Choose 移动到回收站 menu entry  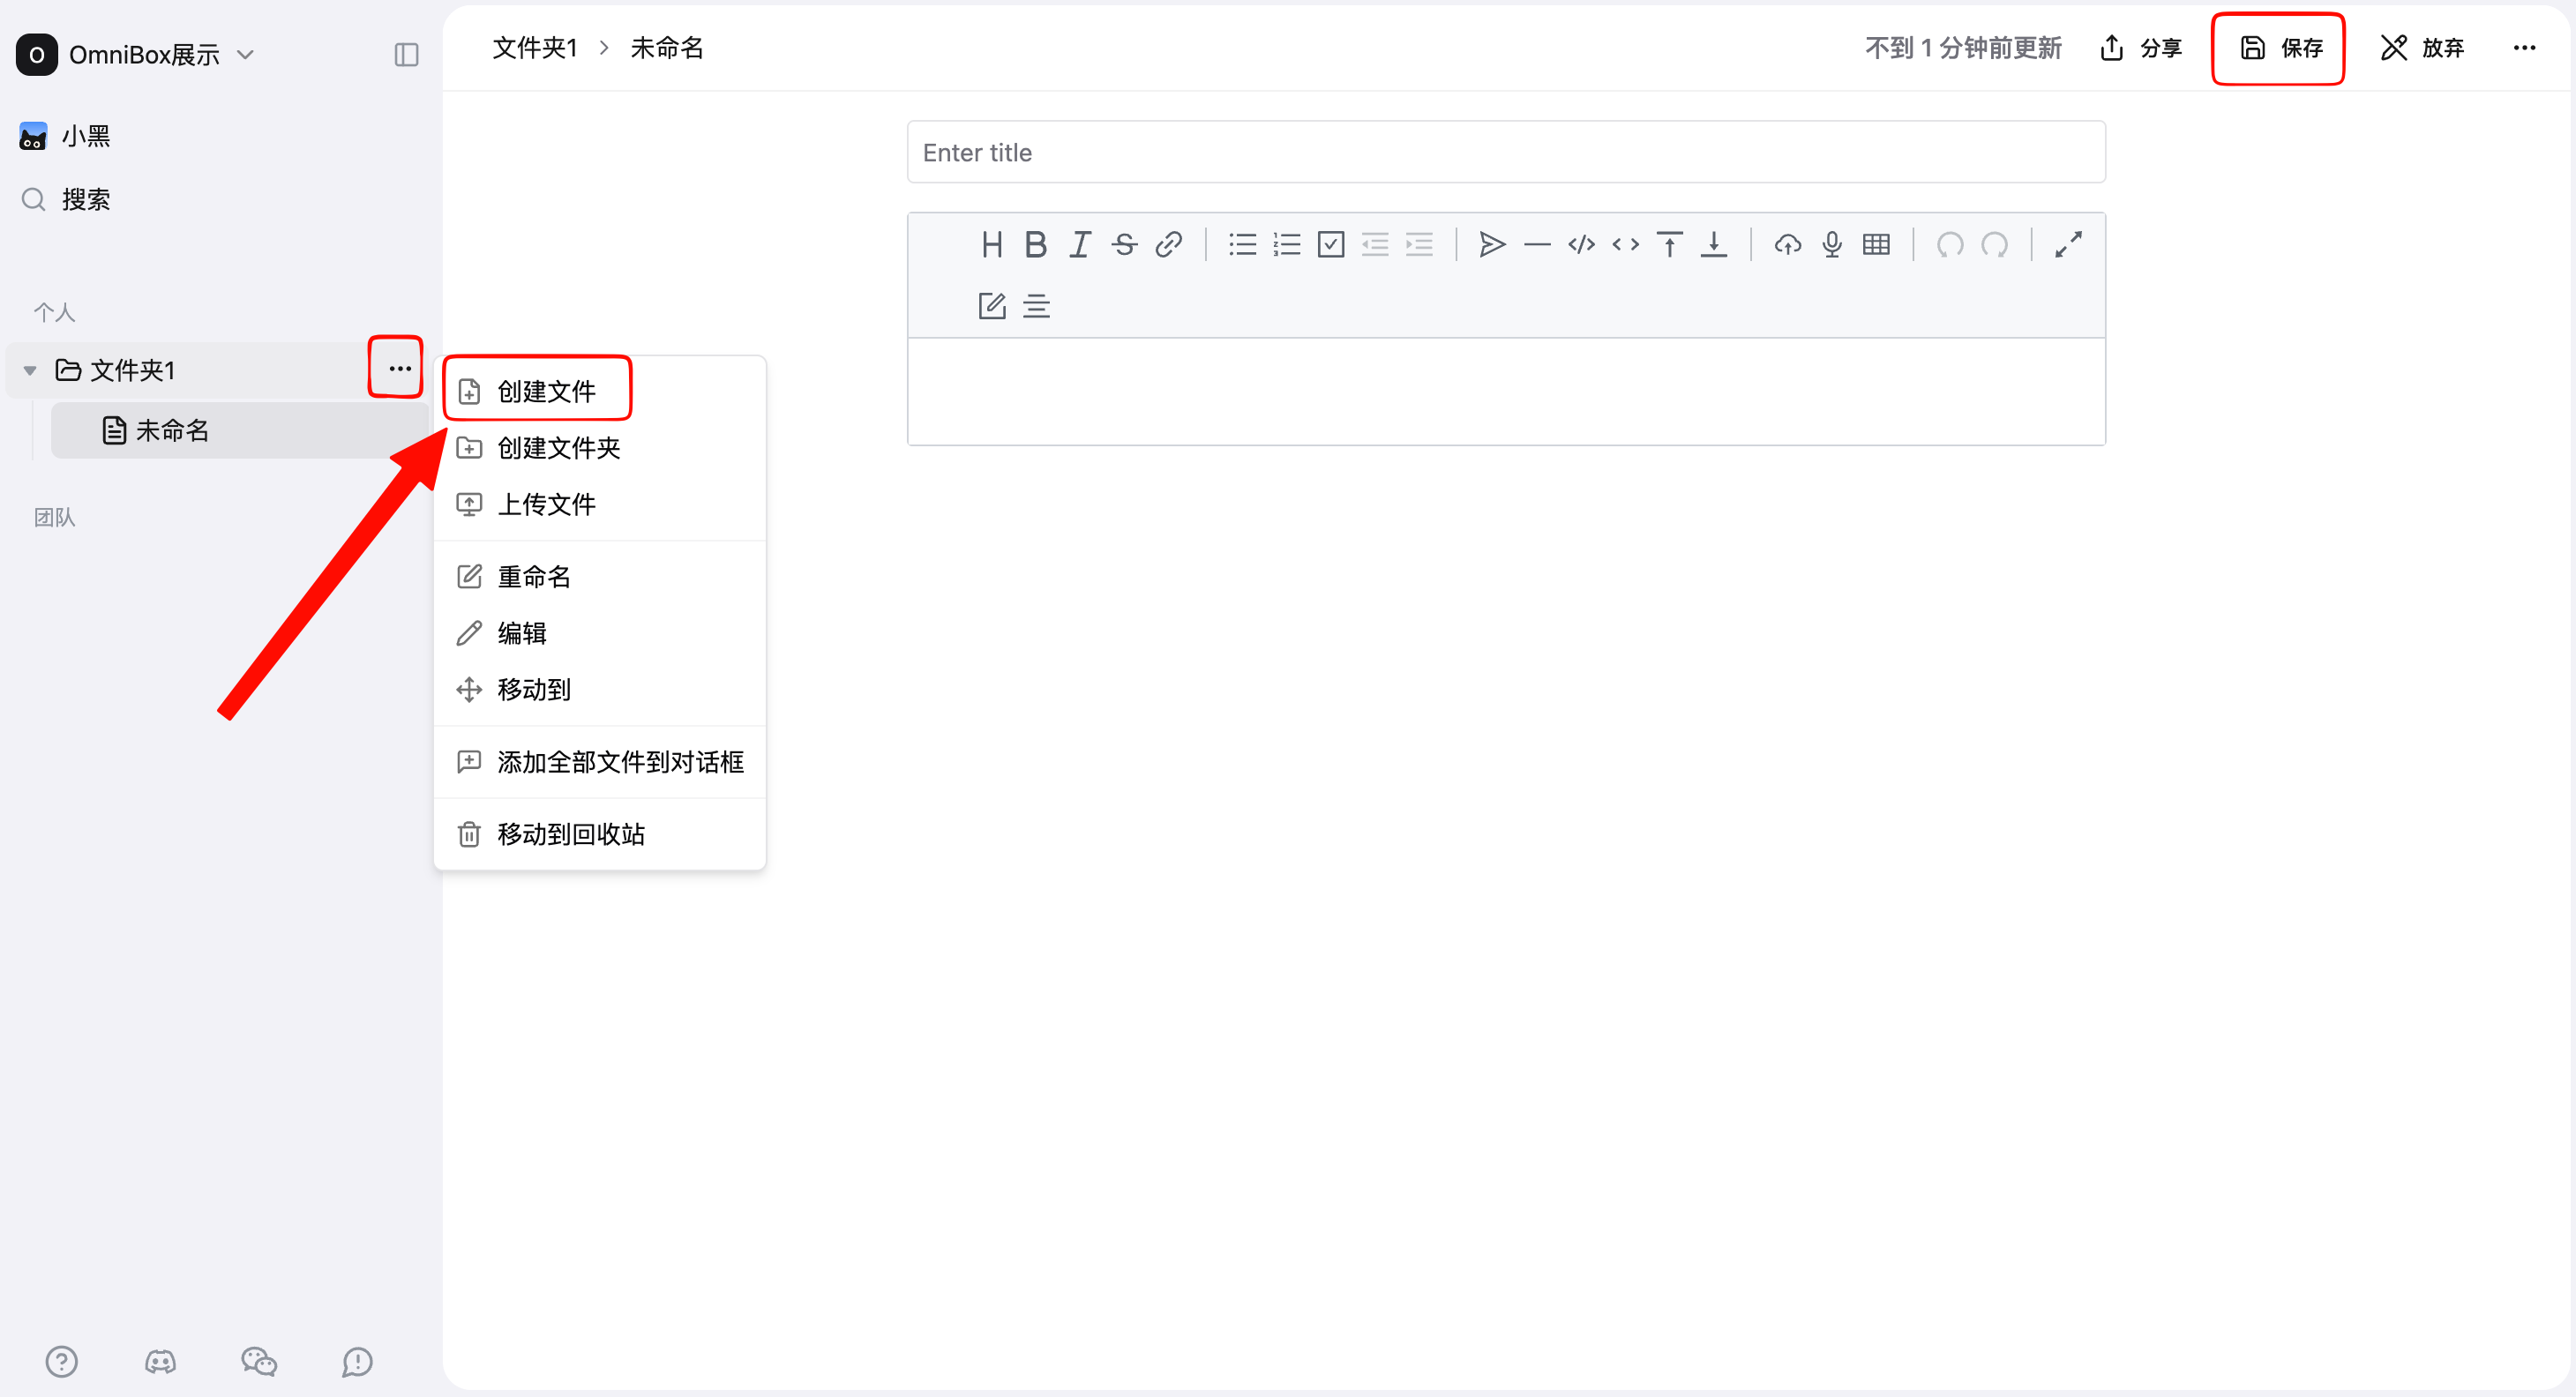tap(570, 834)
